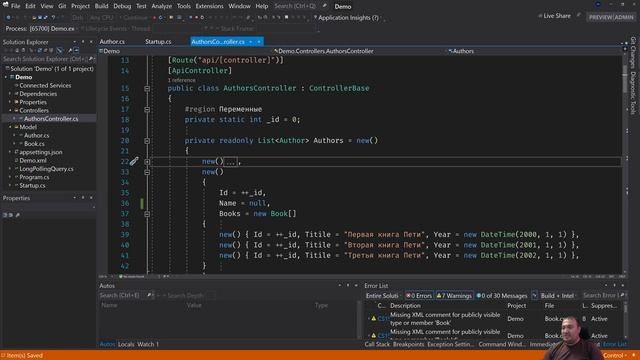Close the Properties panel
This screenshot has width=640, height=360.
(91, 198)
